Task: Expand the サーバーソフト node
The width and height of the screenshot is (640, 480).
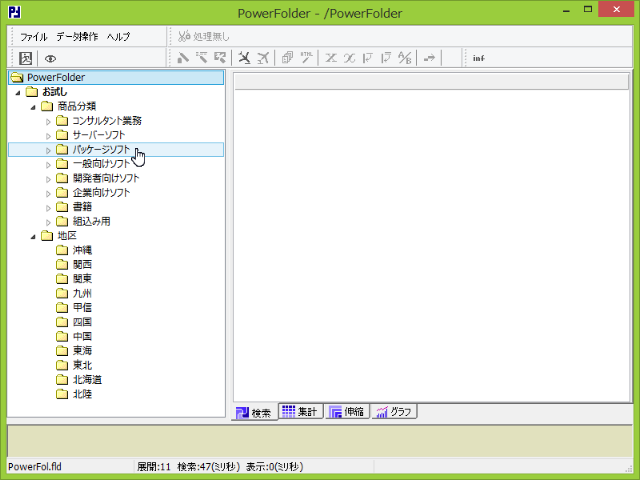Action: [x=48, y=136]
